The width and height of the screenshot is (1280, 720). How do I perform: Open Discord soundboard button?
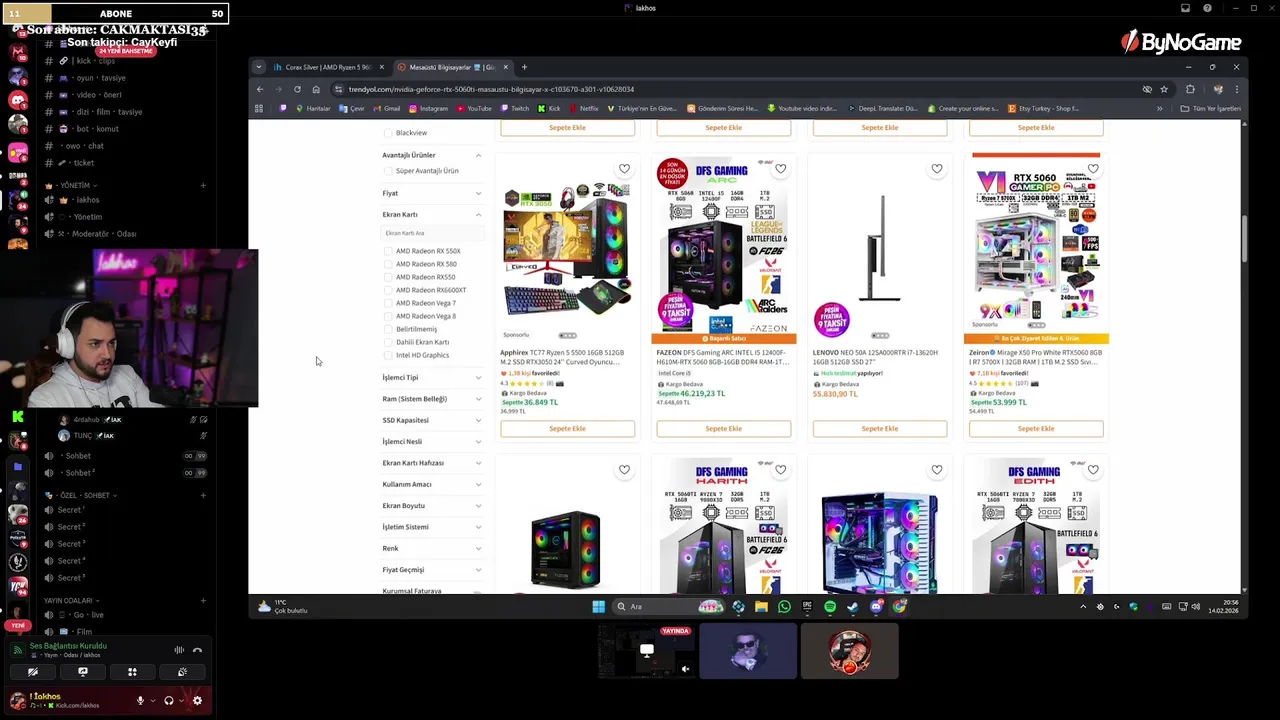(182, 672)
